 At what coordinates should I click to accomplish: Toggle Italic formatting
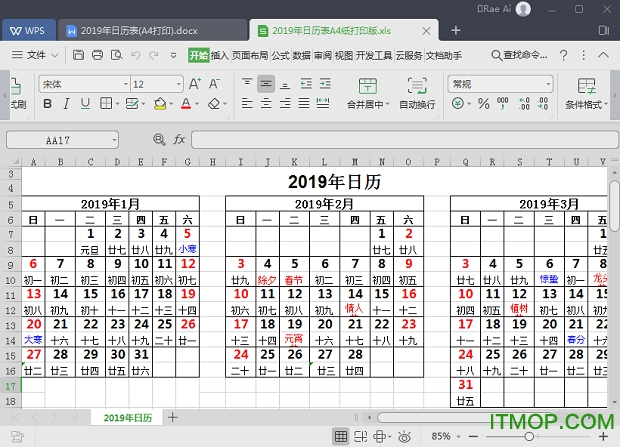click(66, 104)
